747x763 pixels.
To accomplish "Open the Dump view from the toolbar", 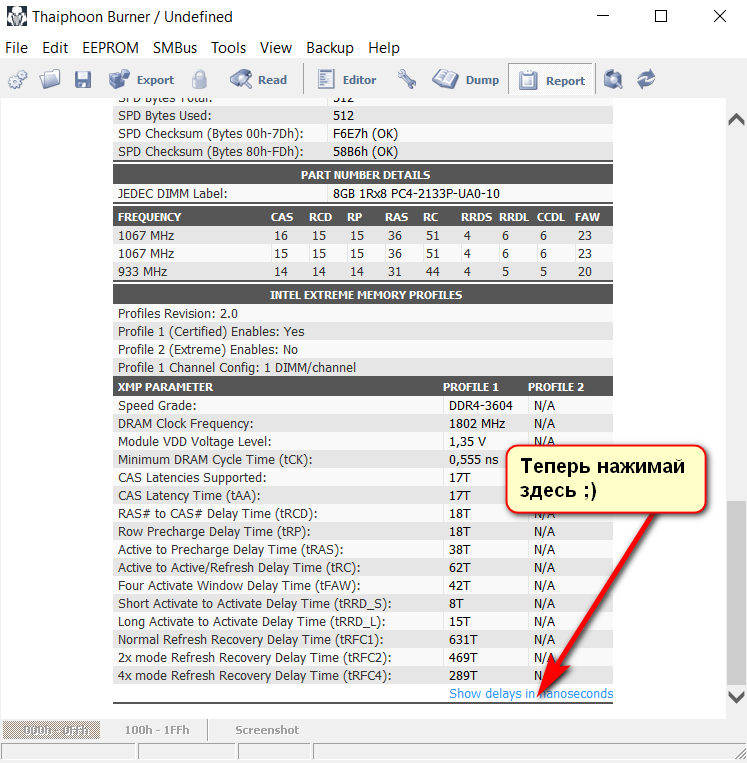I will coord(466,79).
